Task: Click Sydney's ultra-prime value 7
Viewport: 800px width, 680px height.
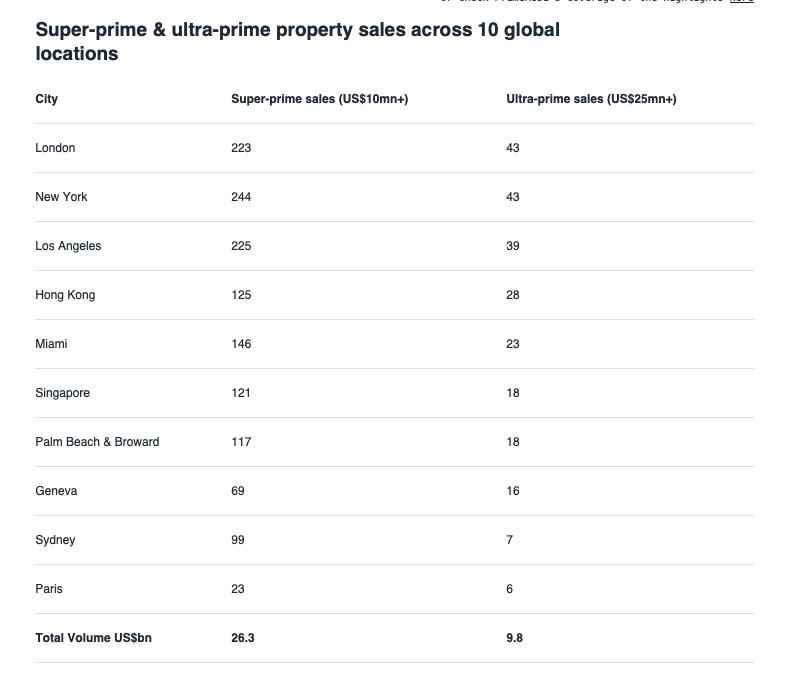Action: pyautogui.click(x=510, y=540)
